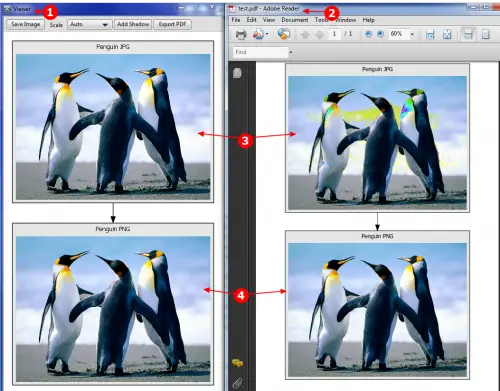Click the Find search field
Viewport: 500px width, 391px height.
[260, 52]
